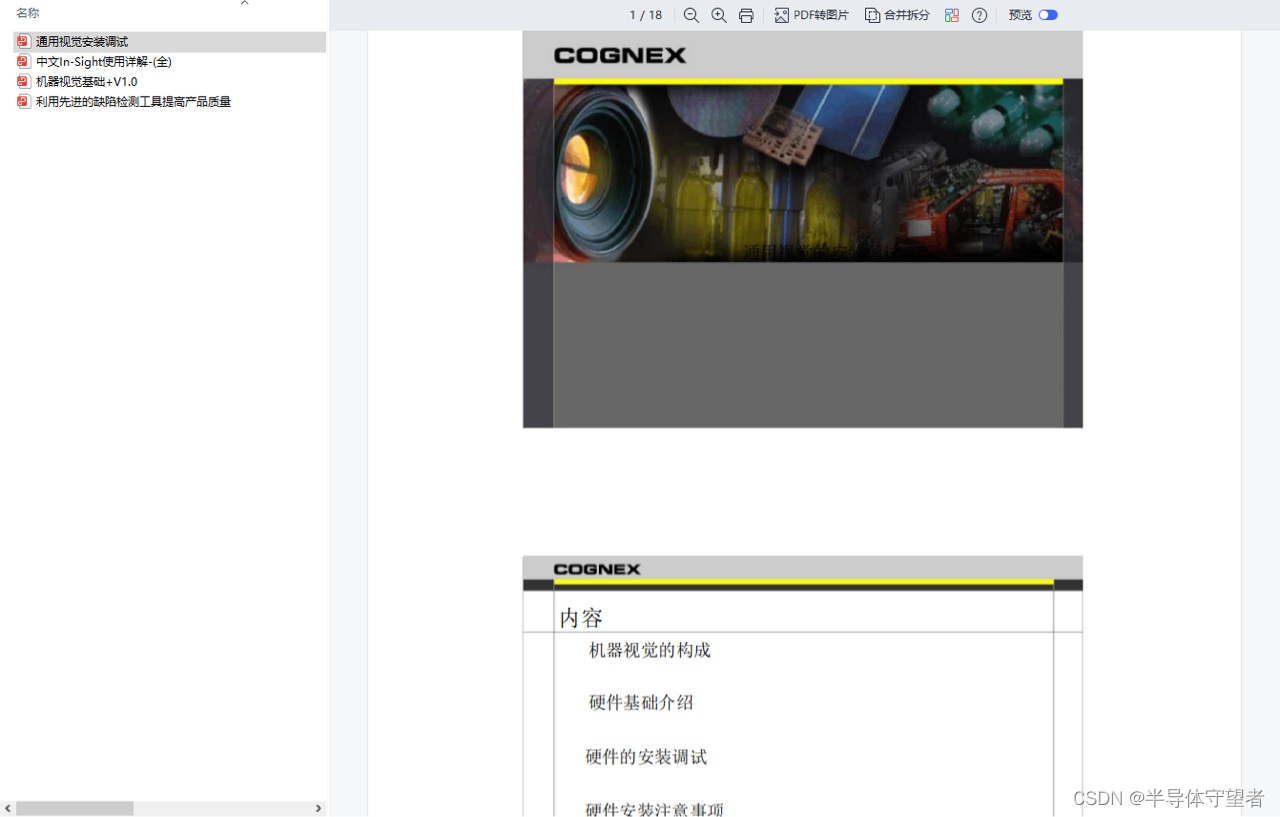Click the sort chevron above file list
This screenshot has width=1280, height=817.
(244, 3)
